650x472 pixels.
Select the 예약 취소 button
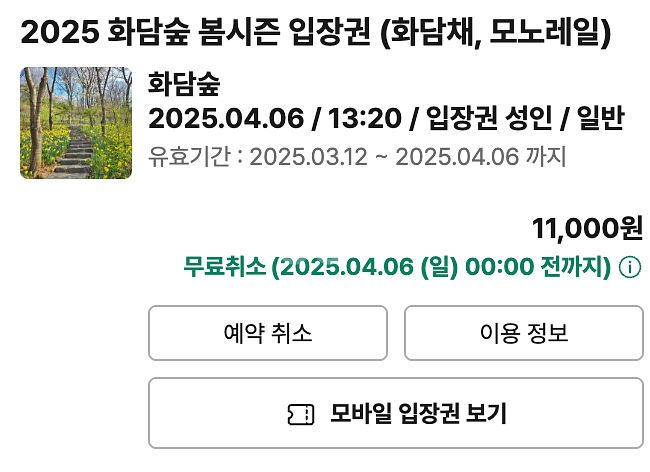[268, 333]
